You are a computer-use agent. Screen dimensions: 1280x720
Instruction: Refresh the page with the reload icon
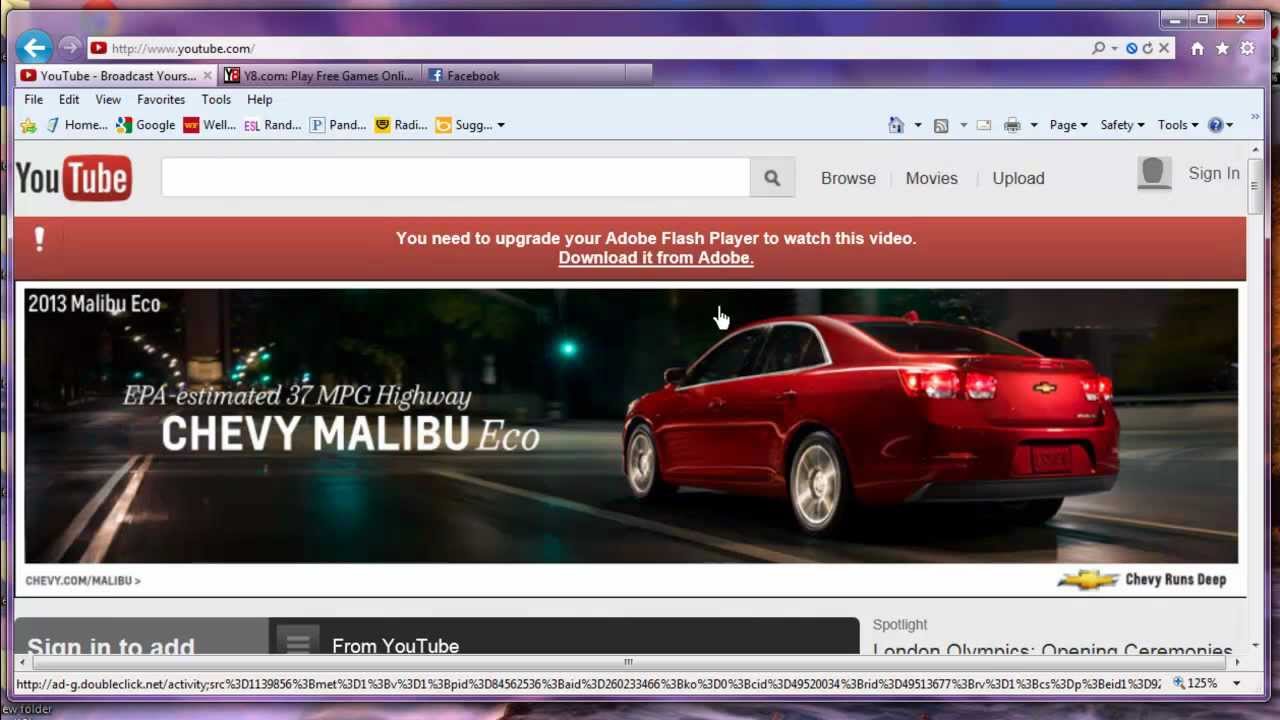click(1147, 48)
